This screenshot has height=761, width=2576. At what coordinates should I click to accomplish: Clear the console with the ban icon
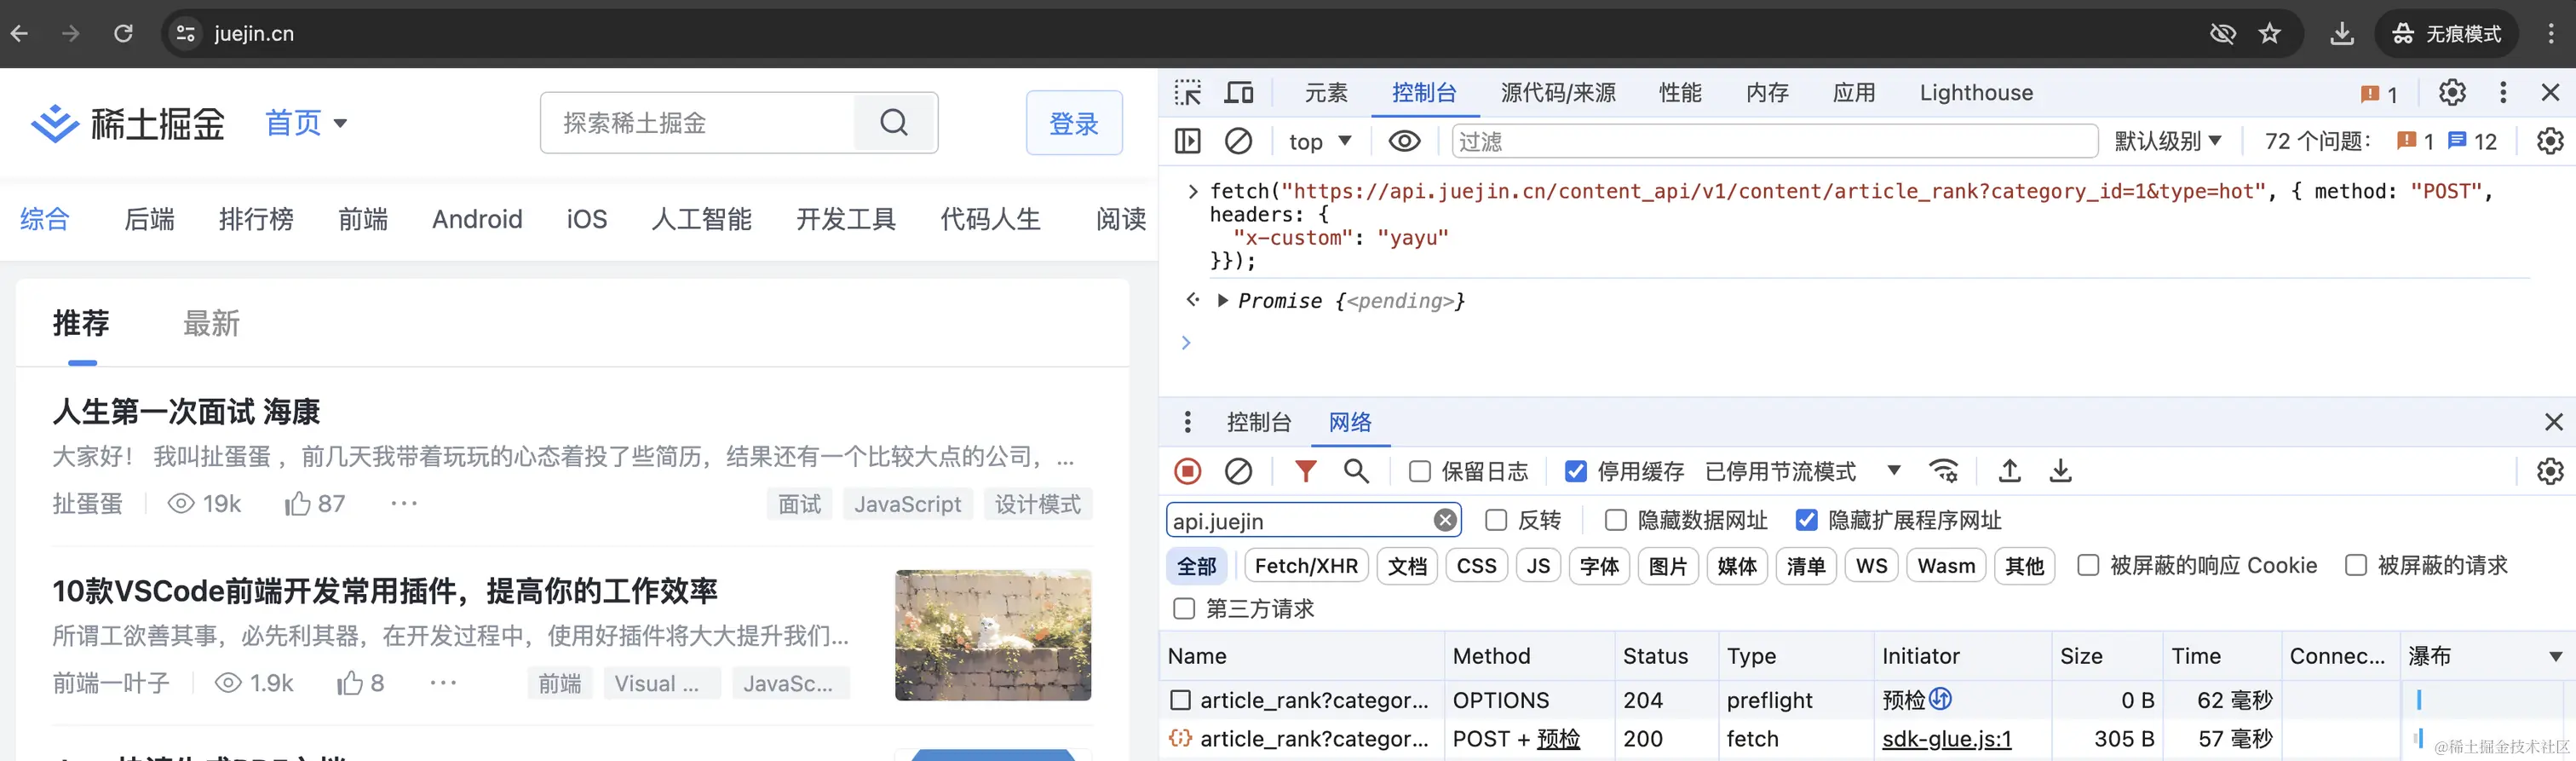[x=1238, y=141]
